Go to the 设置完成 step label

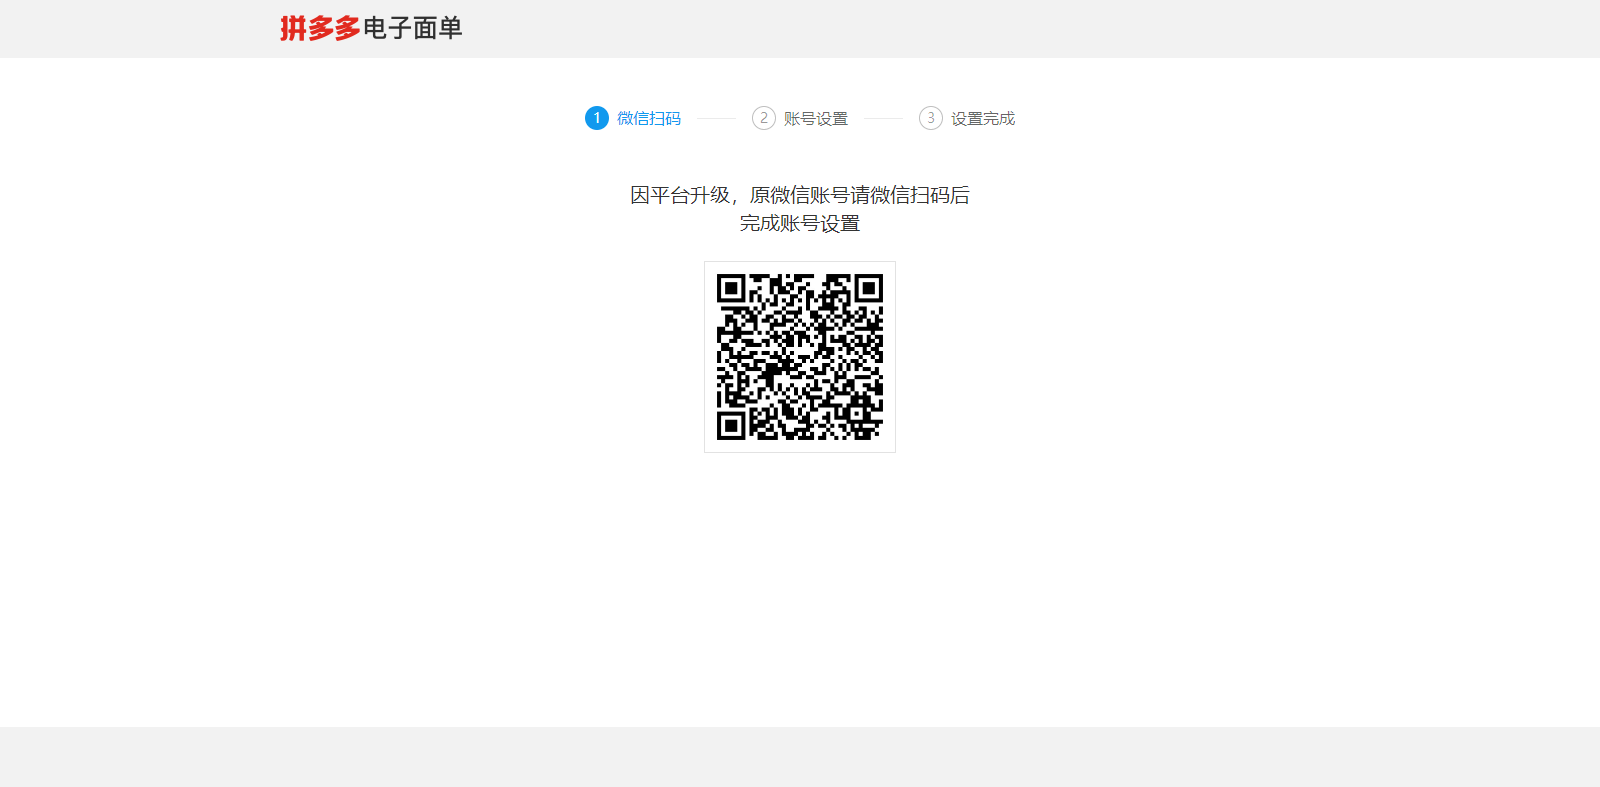point(983,118)
